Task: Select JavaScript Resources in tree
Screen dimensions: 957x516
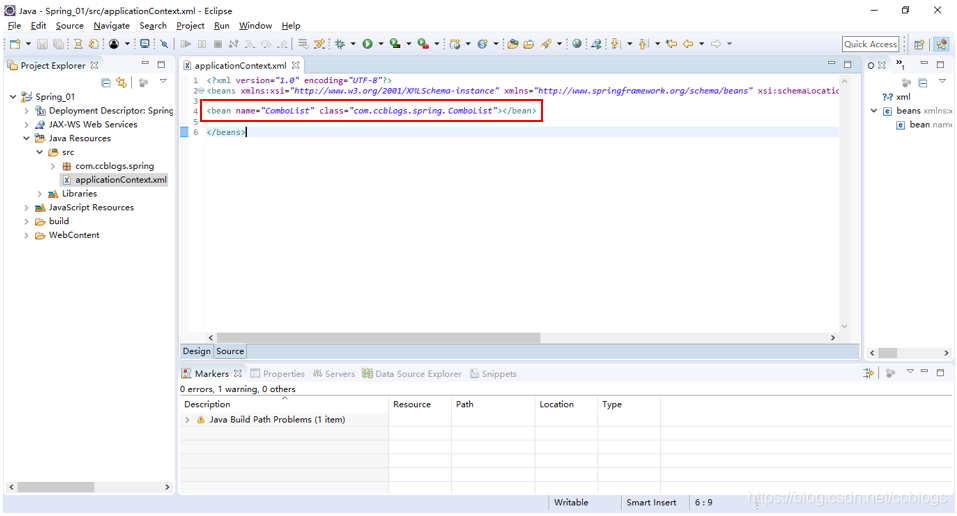Action: (85, 208)
